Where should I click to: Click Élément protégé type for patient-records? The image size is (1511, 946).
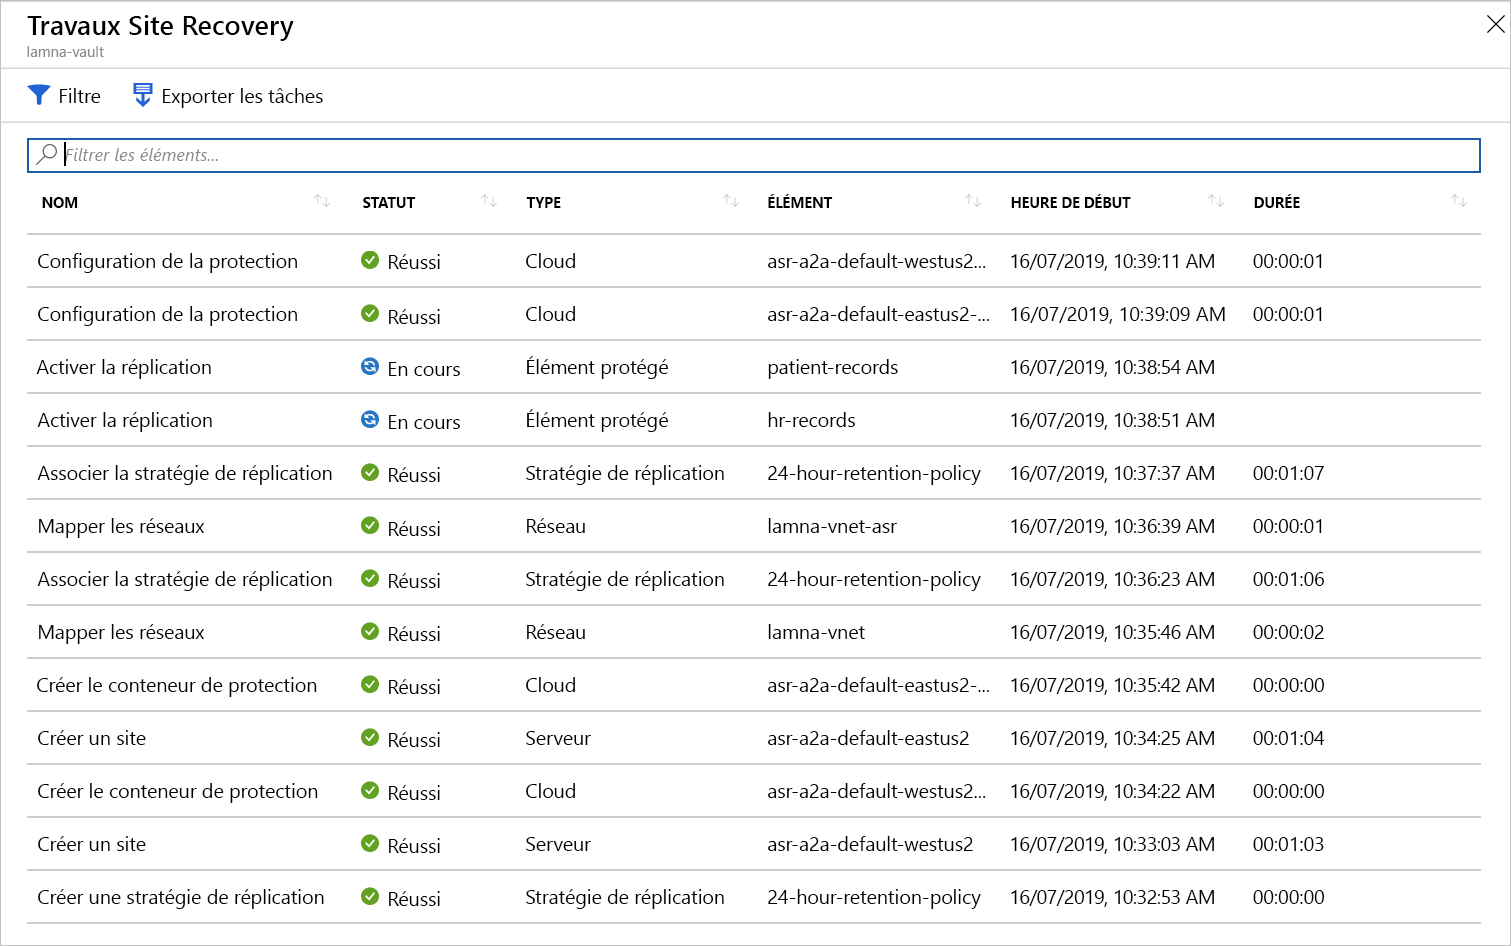[596, 367]
